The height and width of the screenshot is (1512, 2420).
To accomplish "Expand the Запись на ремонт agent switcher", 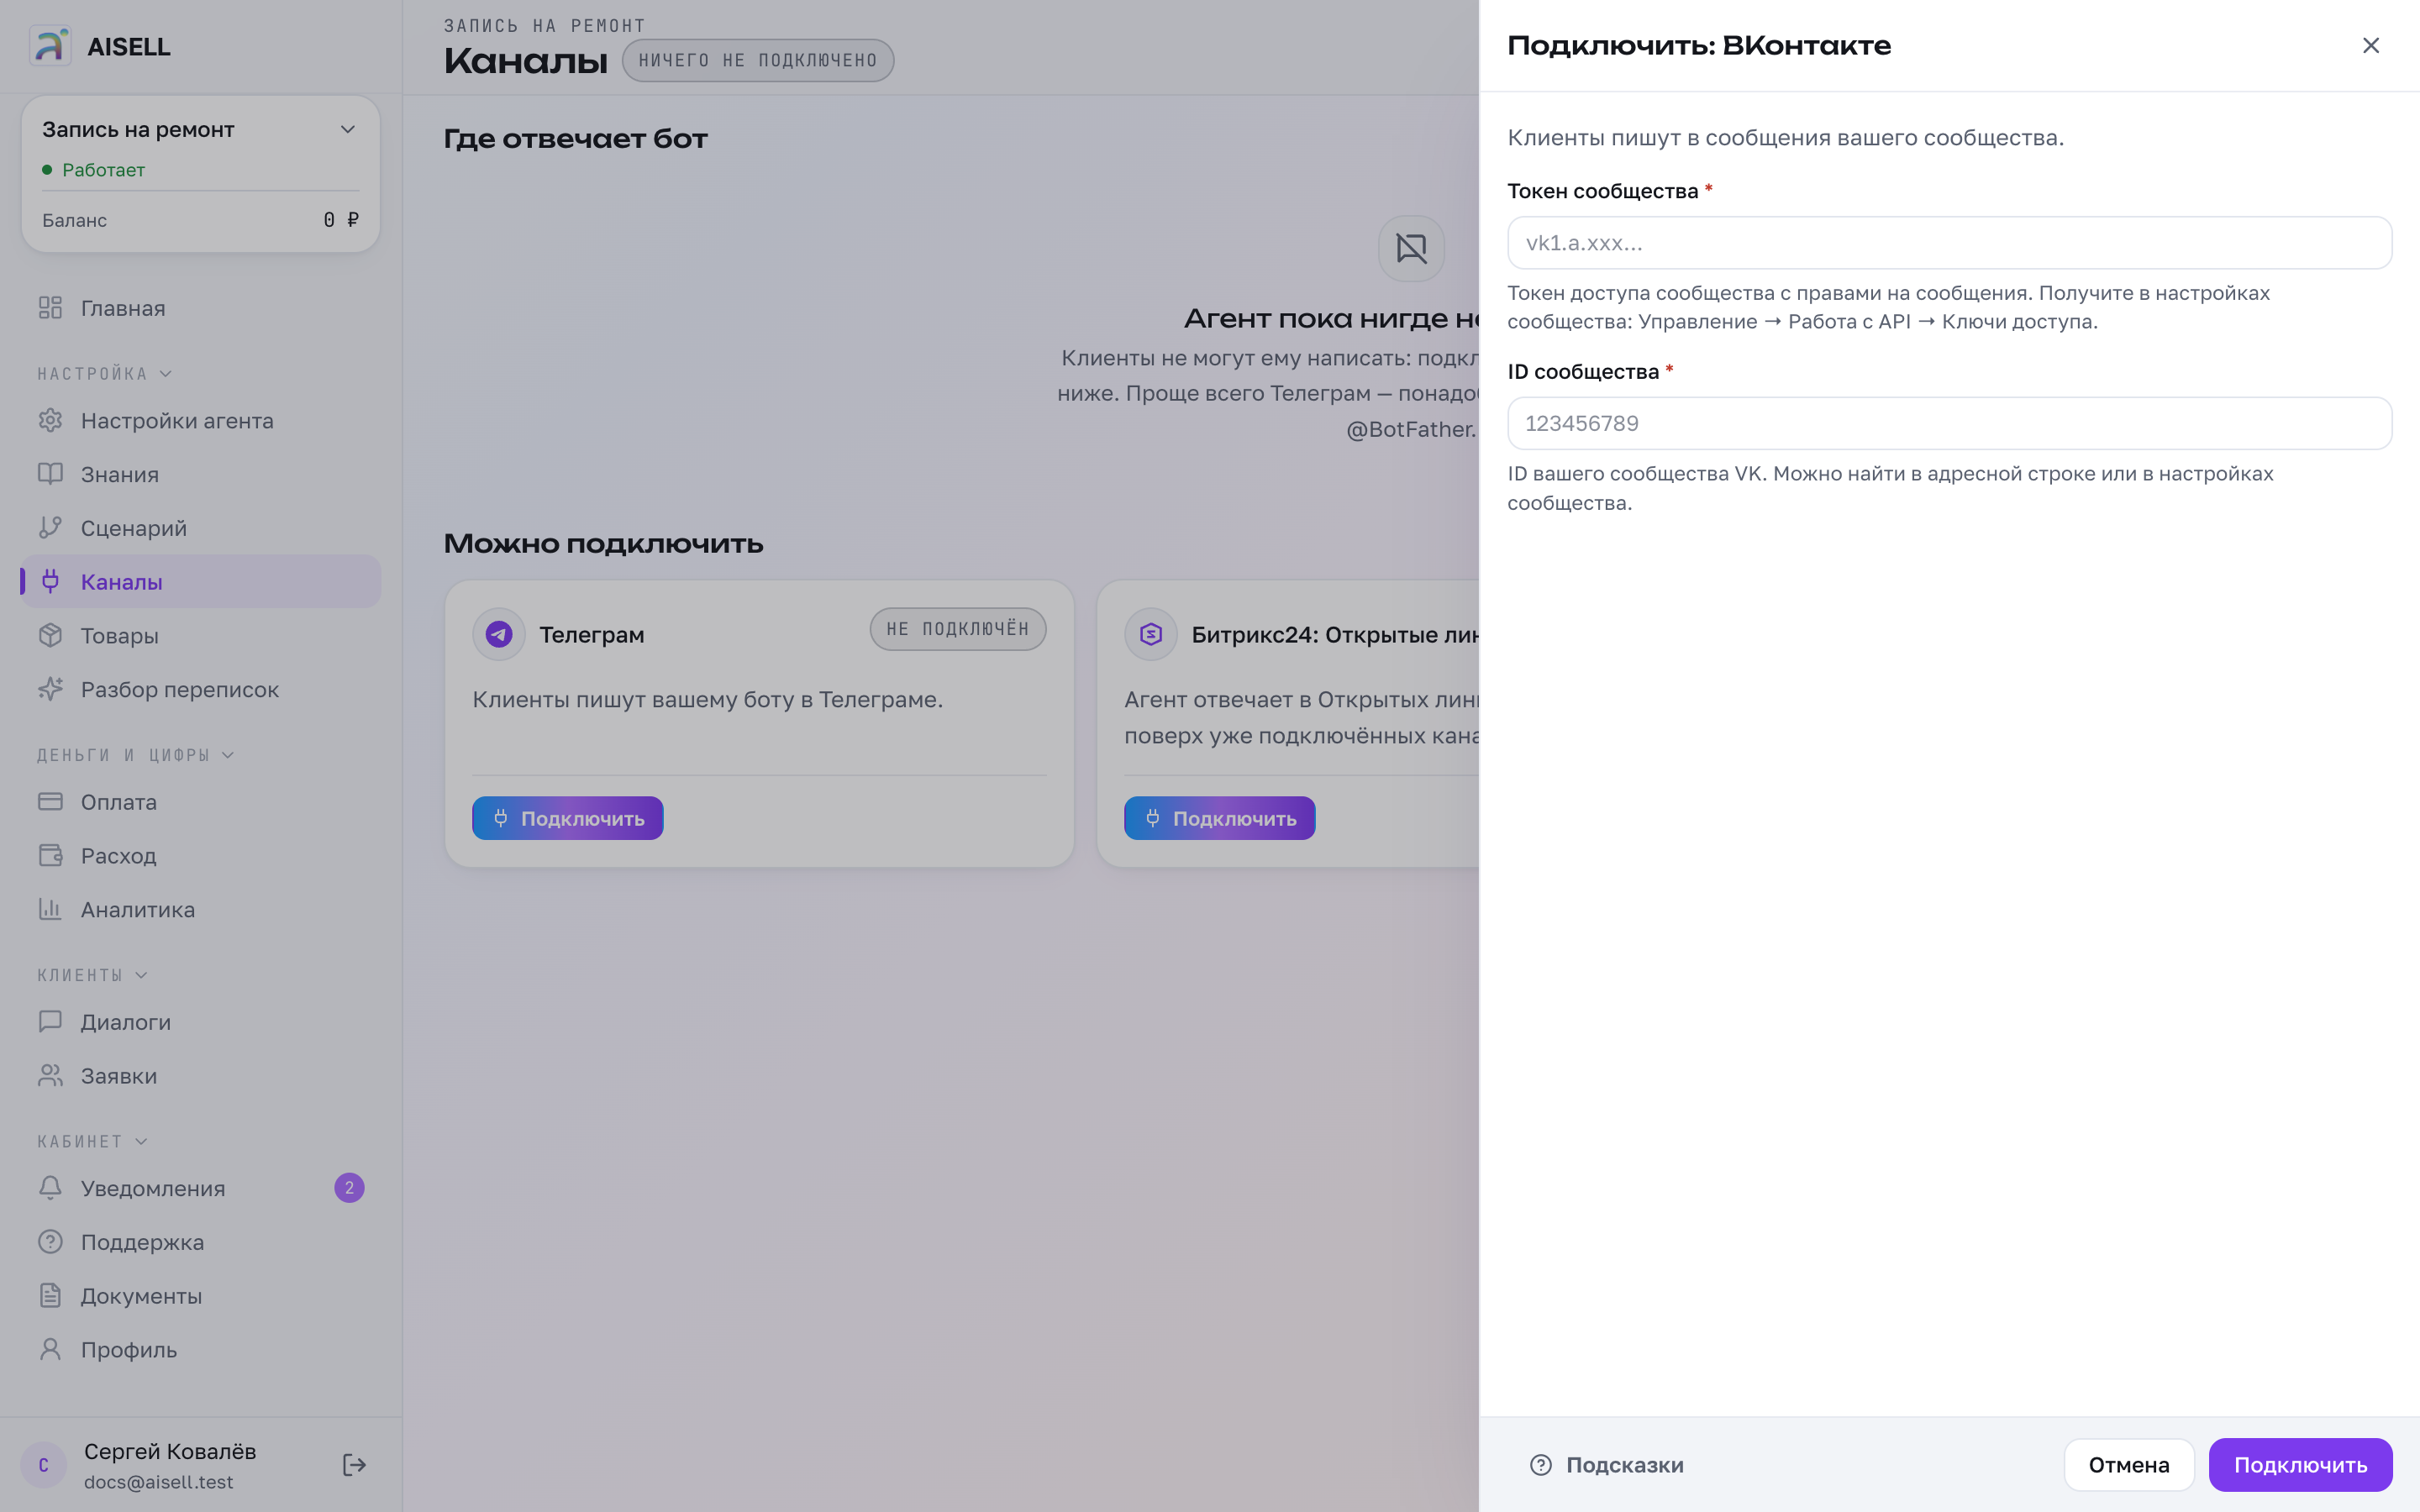I will click(x=201, y=130).
